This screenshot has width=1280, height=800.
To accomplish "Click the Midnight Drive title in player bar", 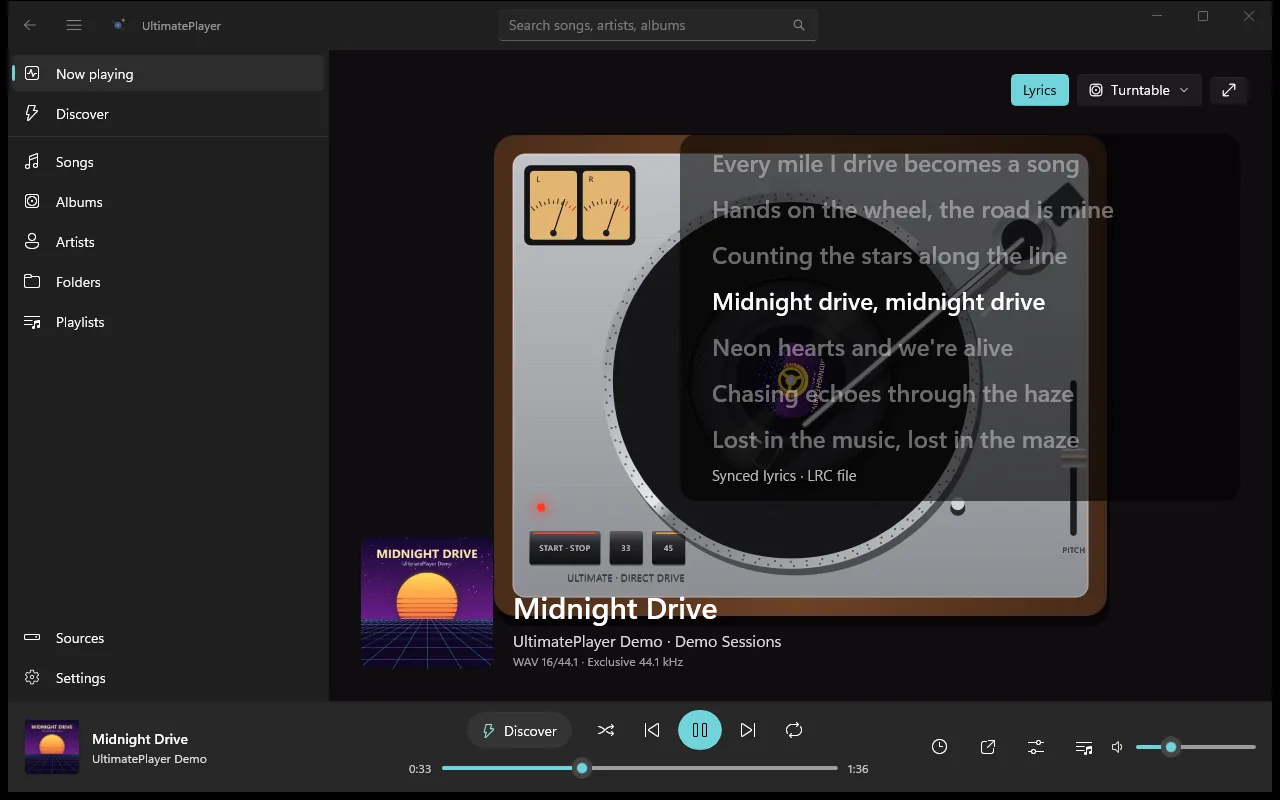I will (x=140, y=739).
